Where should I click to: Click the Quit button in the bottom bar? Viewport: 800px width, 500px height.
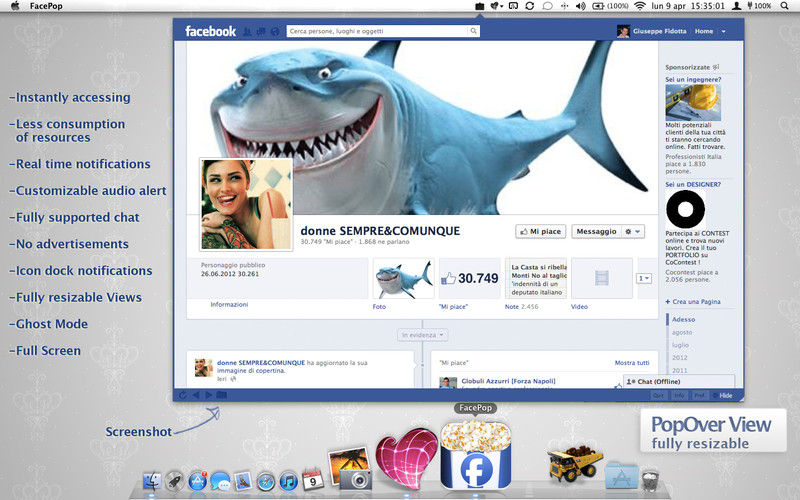click(x=659, y=395)
